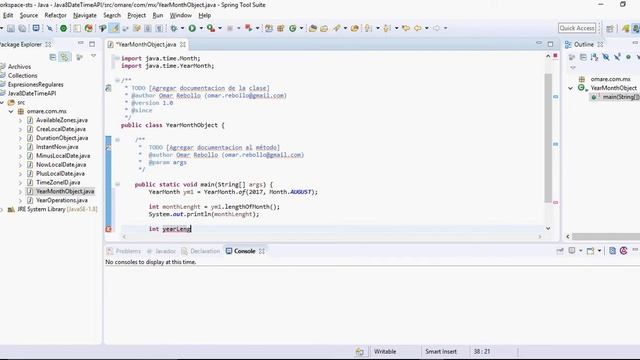Collapse YearMonthObject class in Outline
Image resolution: width=640 pixels, height=360 pixels.
[x=571, y=88]
